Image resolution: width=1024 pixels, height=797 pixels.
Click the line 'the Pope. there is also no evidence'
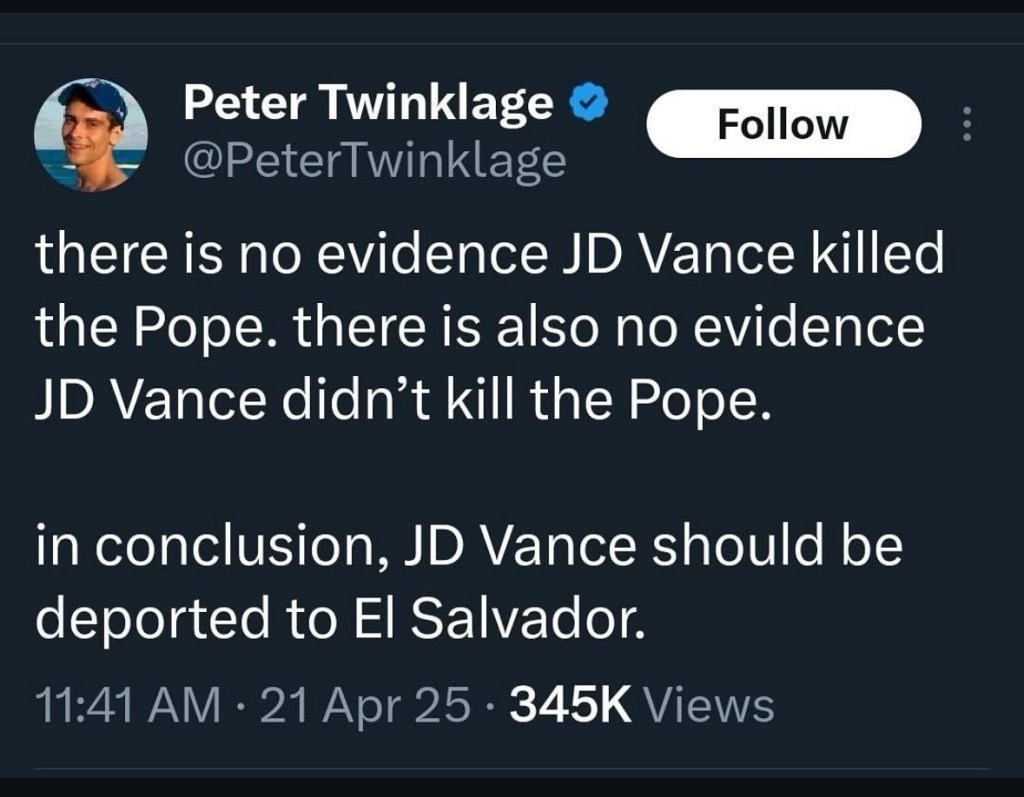[480, 327]
